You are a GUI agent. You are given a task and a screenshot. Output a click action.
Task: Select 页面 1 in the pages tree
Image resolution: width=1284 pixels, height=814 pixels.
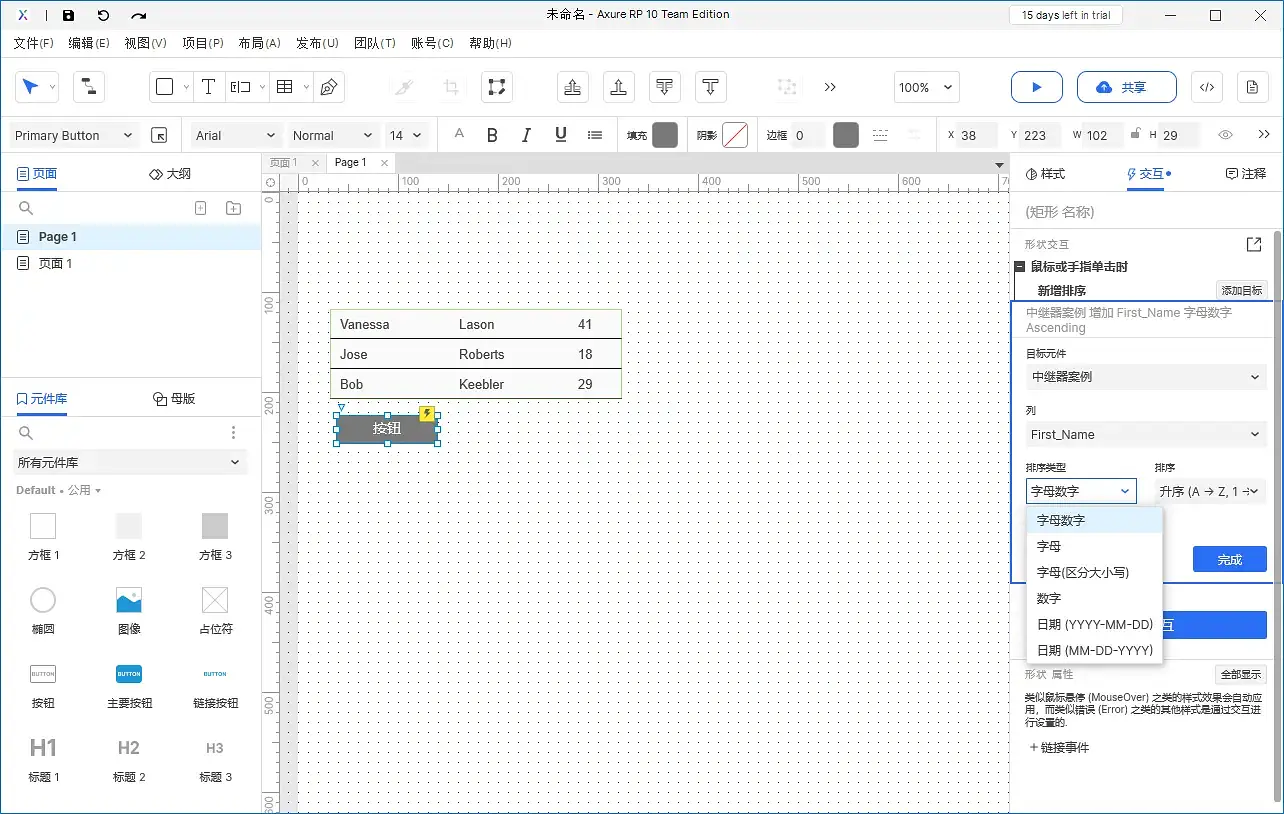coord(56,263)
